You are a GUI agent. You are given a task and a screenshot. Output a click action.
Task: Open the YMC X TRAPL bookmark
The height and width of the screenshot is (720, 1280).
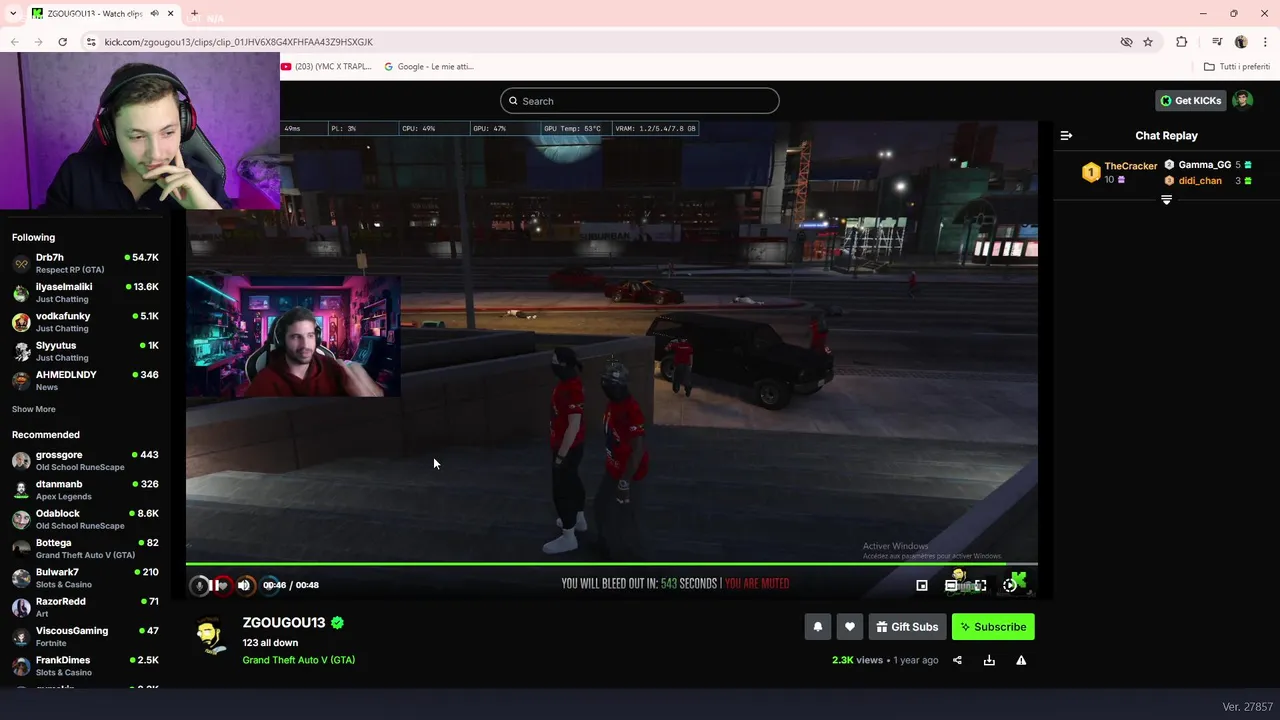pyautogui.click(x=326, y=67)
